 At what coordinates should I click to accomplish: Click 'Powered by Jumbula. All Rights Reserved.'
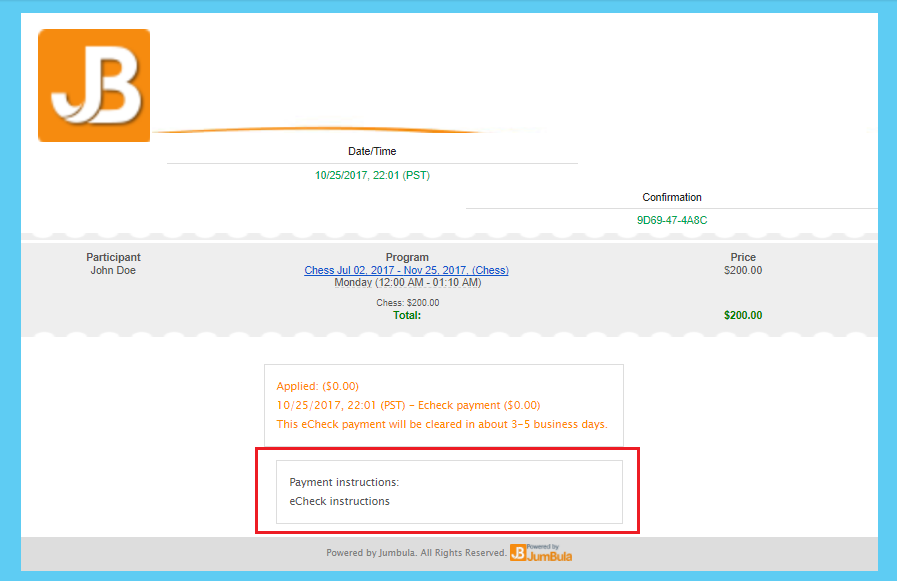click(416, 552)
